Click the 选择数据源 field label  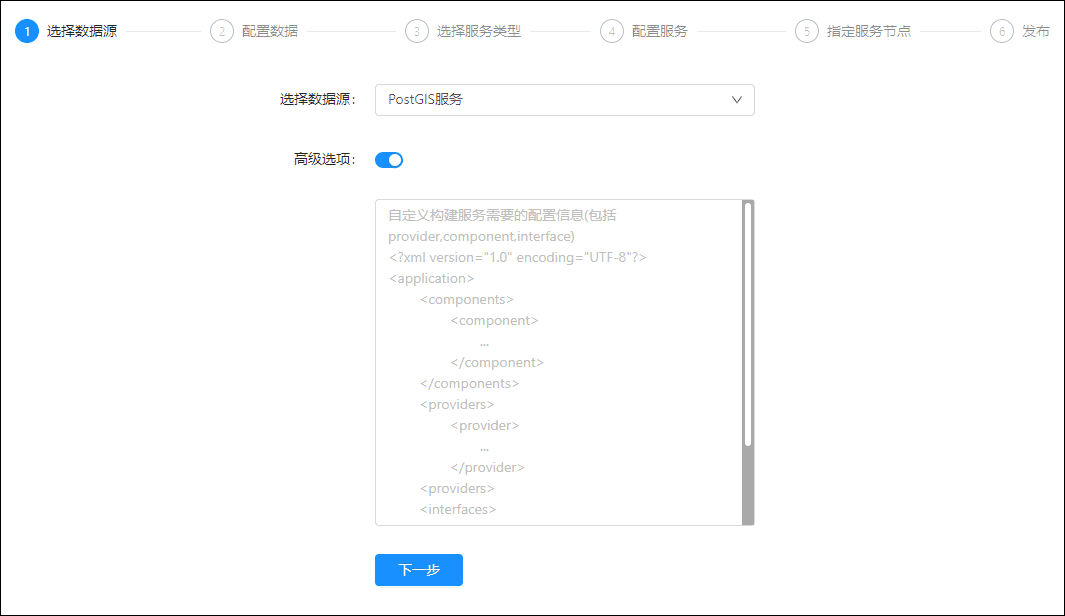click(x=317, y=100)
